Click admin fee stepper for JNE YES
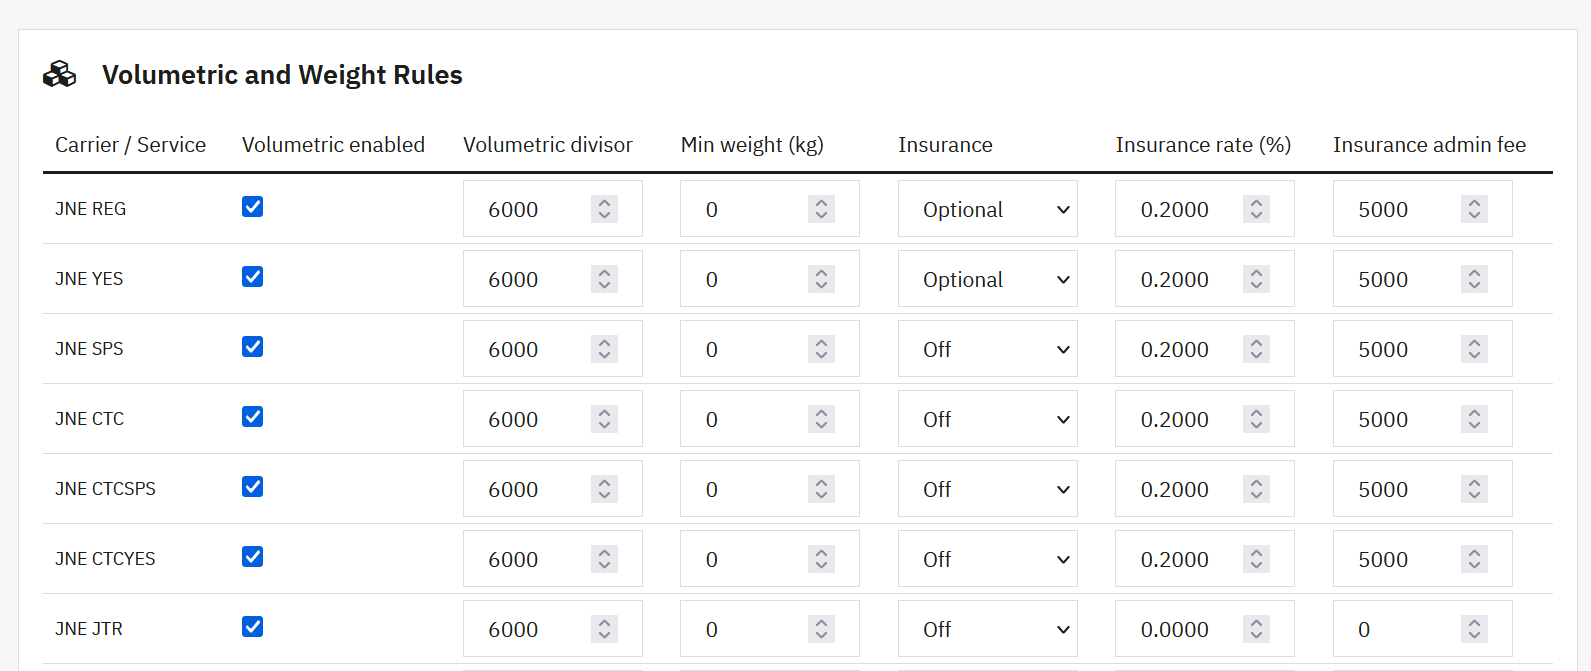1591x671 pixels. [x=1474, y=279]
